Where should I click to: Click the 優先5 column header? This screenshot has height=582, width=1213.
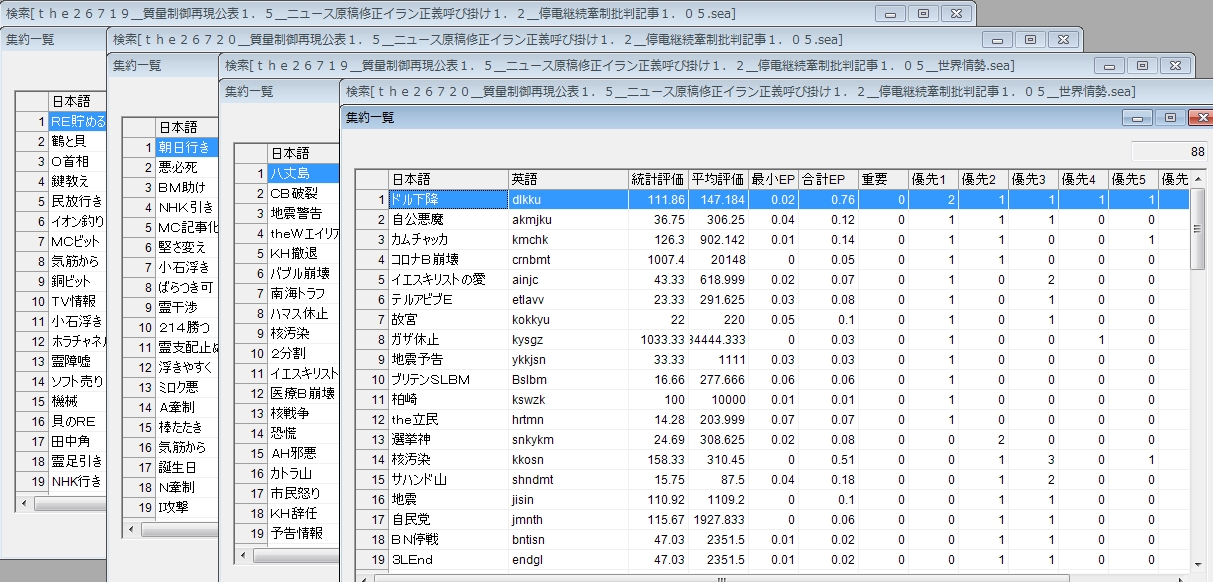tap(1133, 179)
